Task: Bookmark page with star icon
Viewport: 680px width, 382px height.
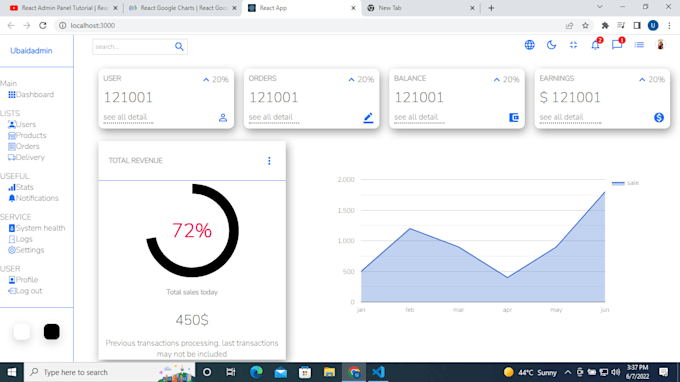Action: 585,26
